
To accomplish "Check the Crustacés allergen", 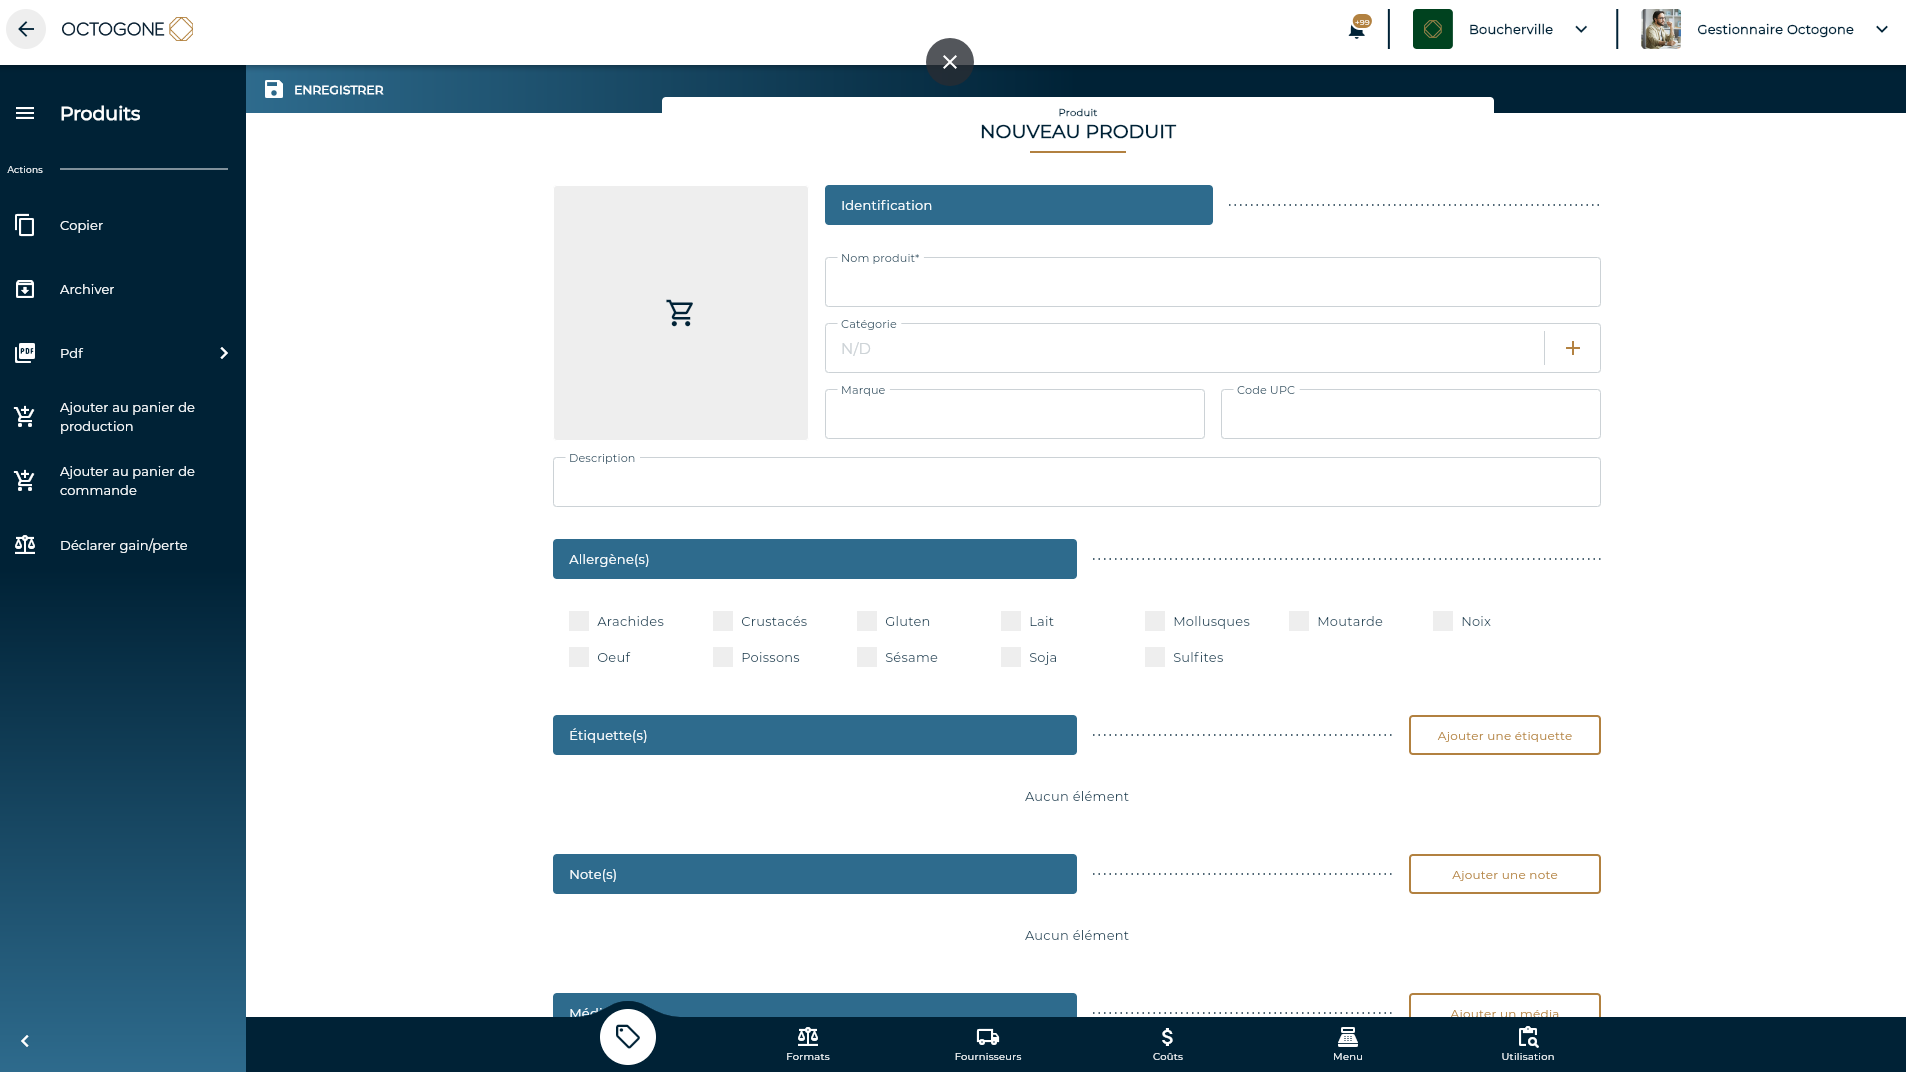I will tap(723, 621).
